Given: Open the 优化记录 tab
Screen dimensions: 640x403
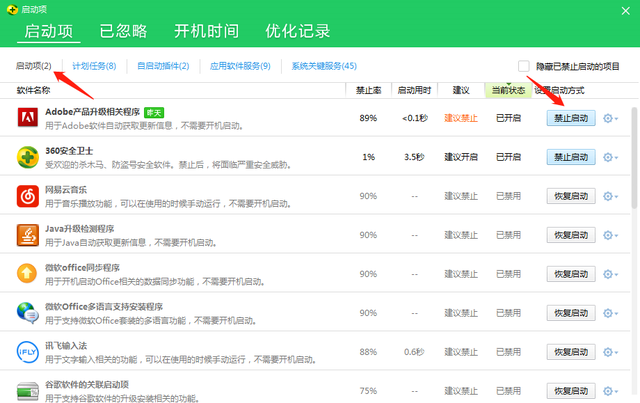Looking at the screenshot, I should point(298,31).
